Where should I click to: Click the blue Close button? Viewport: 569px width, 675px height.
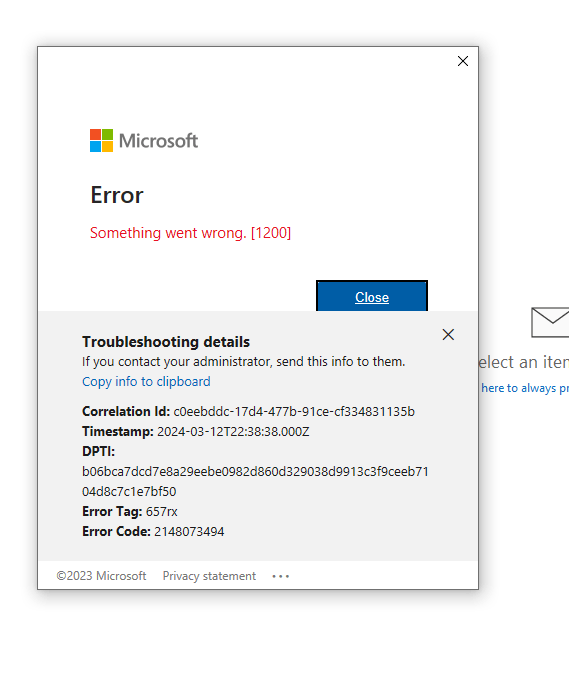[x=372, y=296]
